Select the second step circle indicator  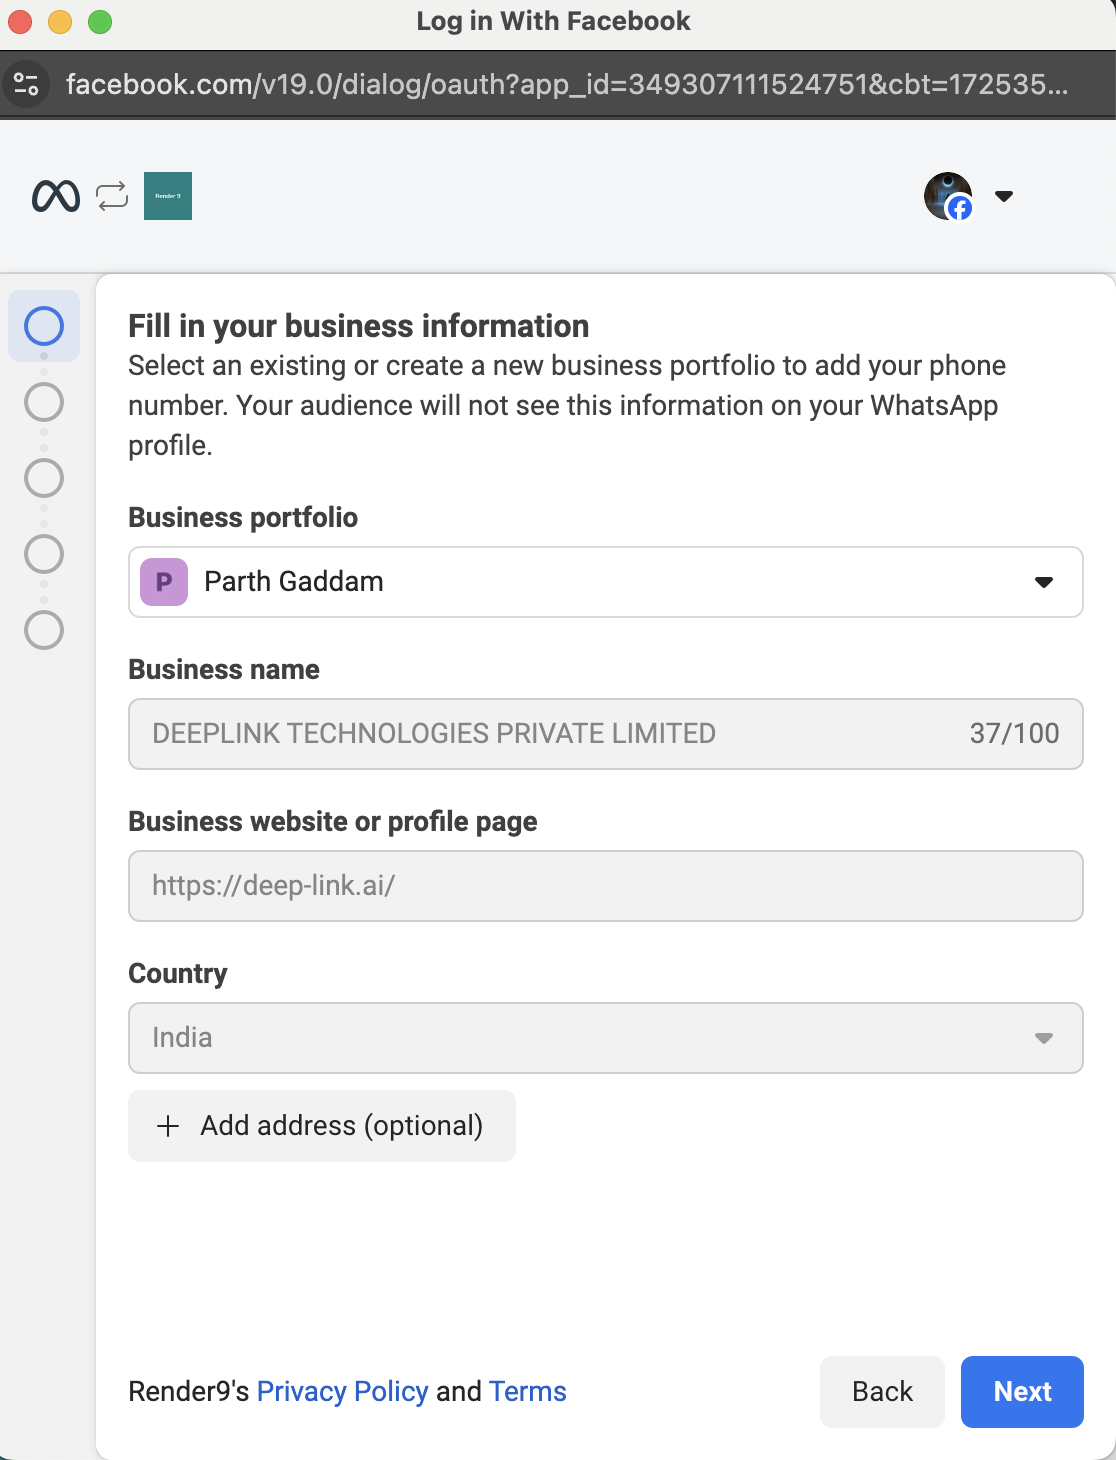coord(44,402)
